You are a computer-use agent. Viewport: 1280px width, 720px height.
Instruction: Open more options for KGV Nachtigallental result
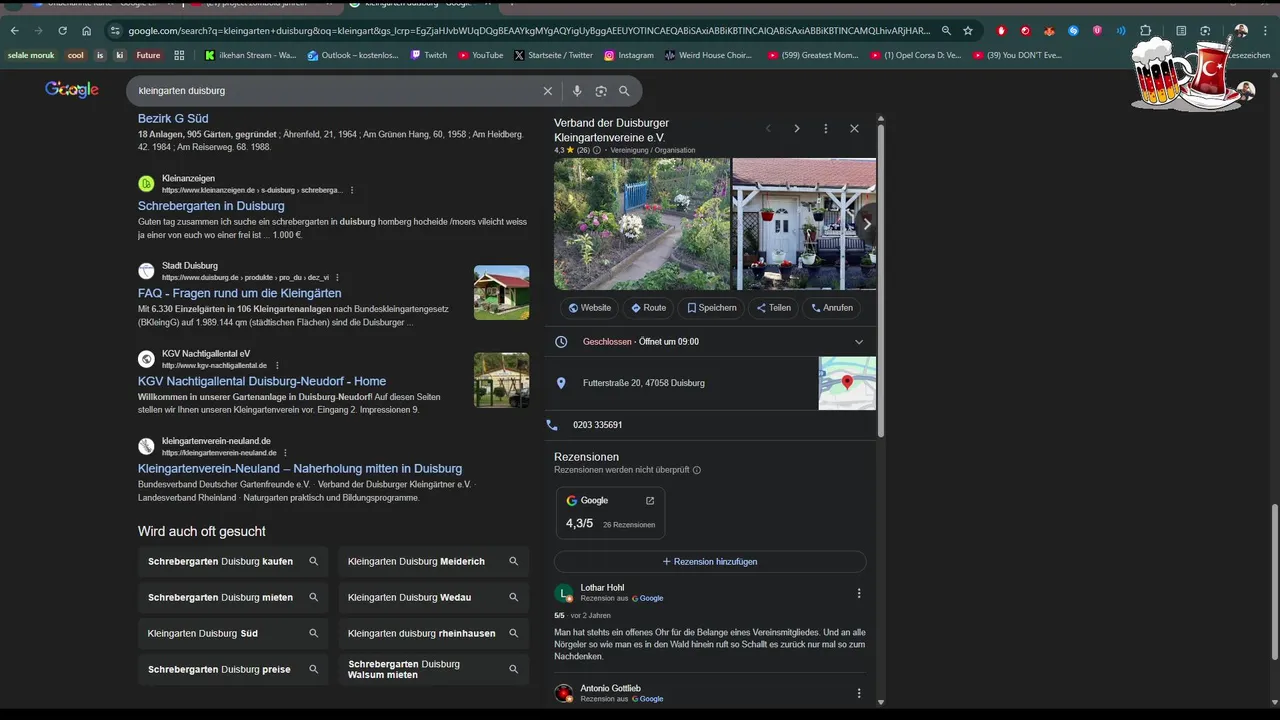(x=277, y=366)
